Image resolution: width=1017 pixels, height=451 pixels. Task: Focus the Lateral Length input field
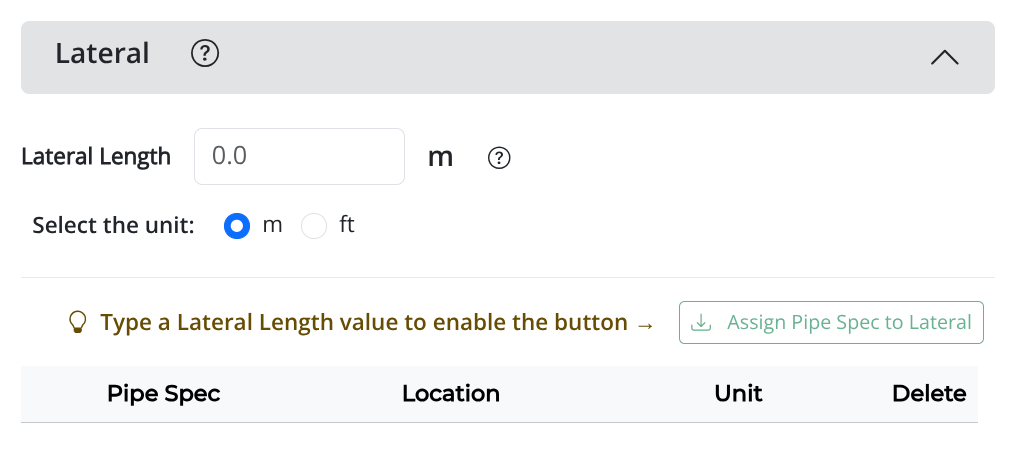[300, 156]
